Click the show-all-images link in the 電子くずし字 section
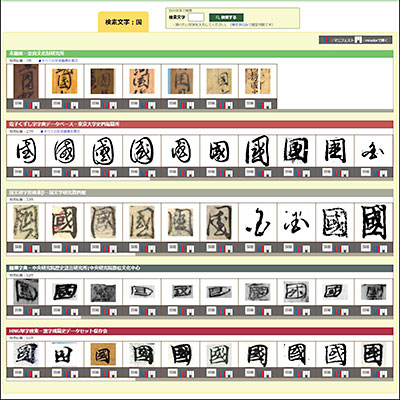Screen dimensions: 400x400 (x=60, y=132)
